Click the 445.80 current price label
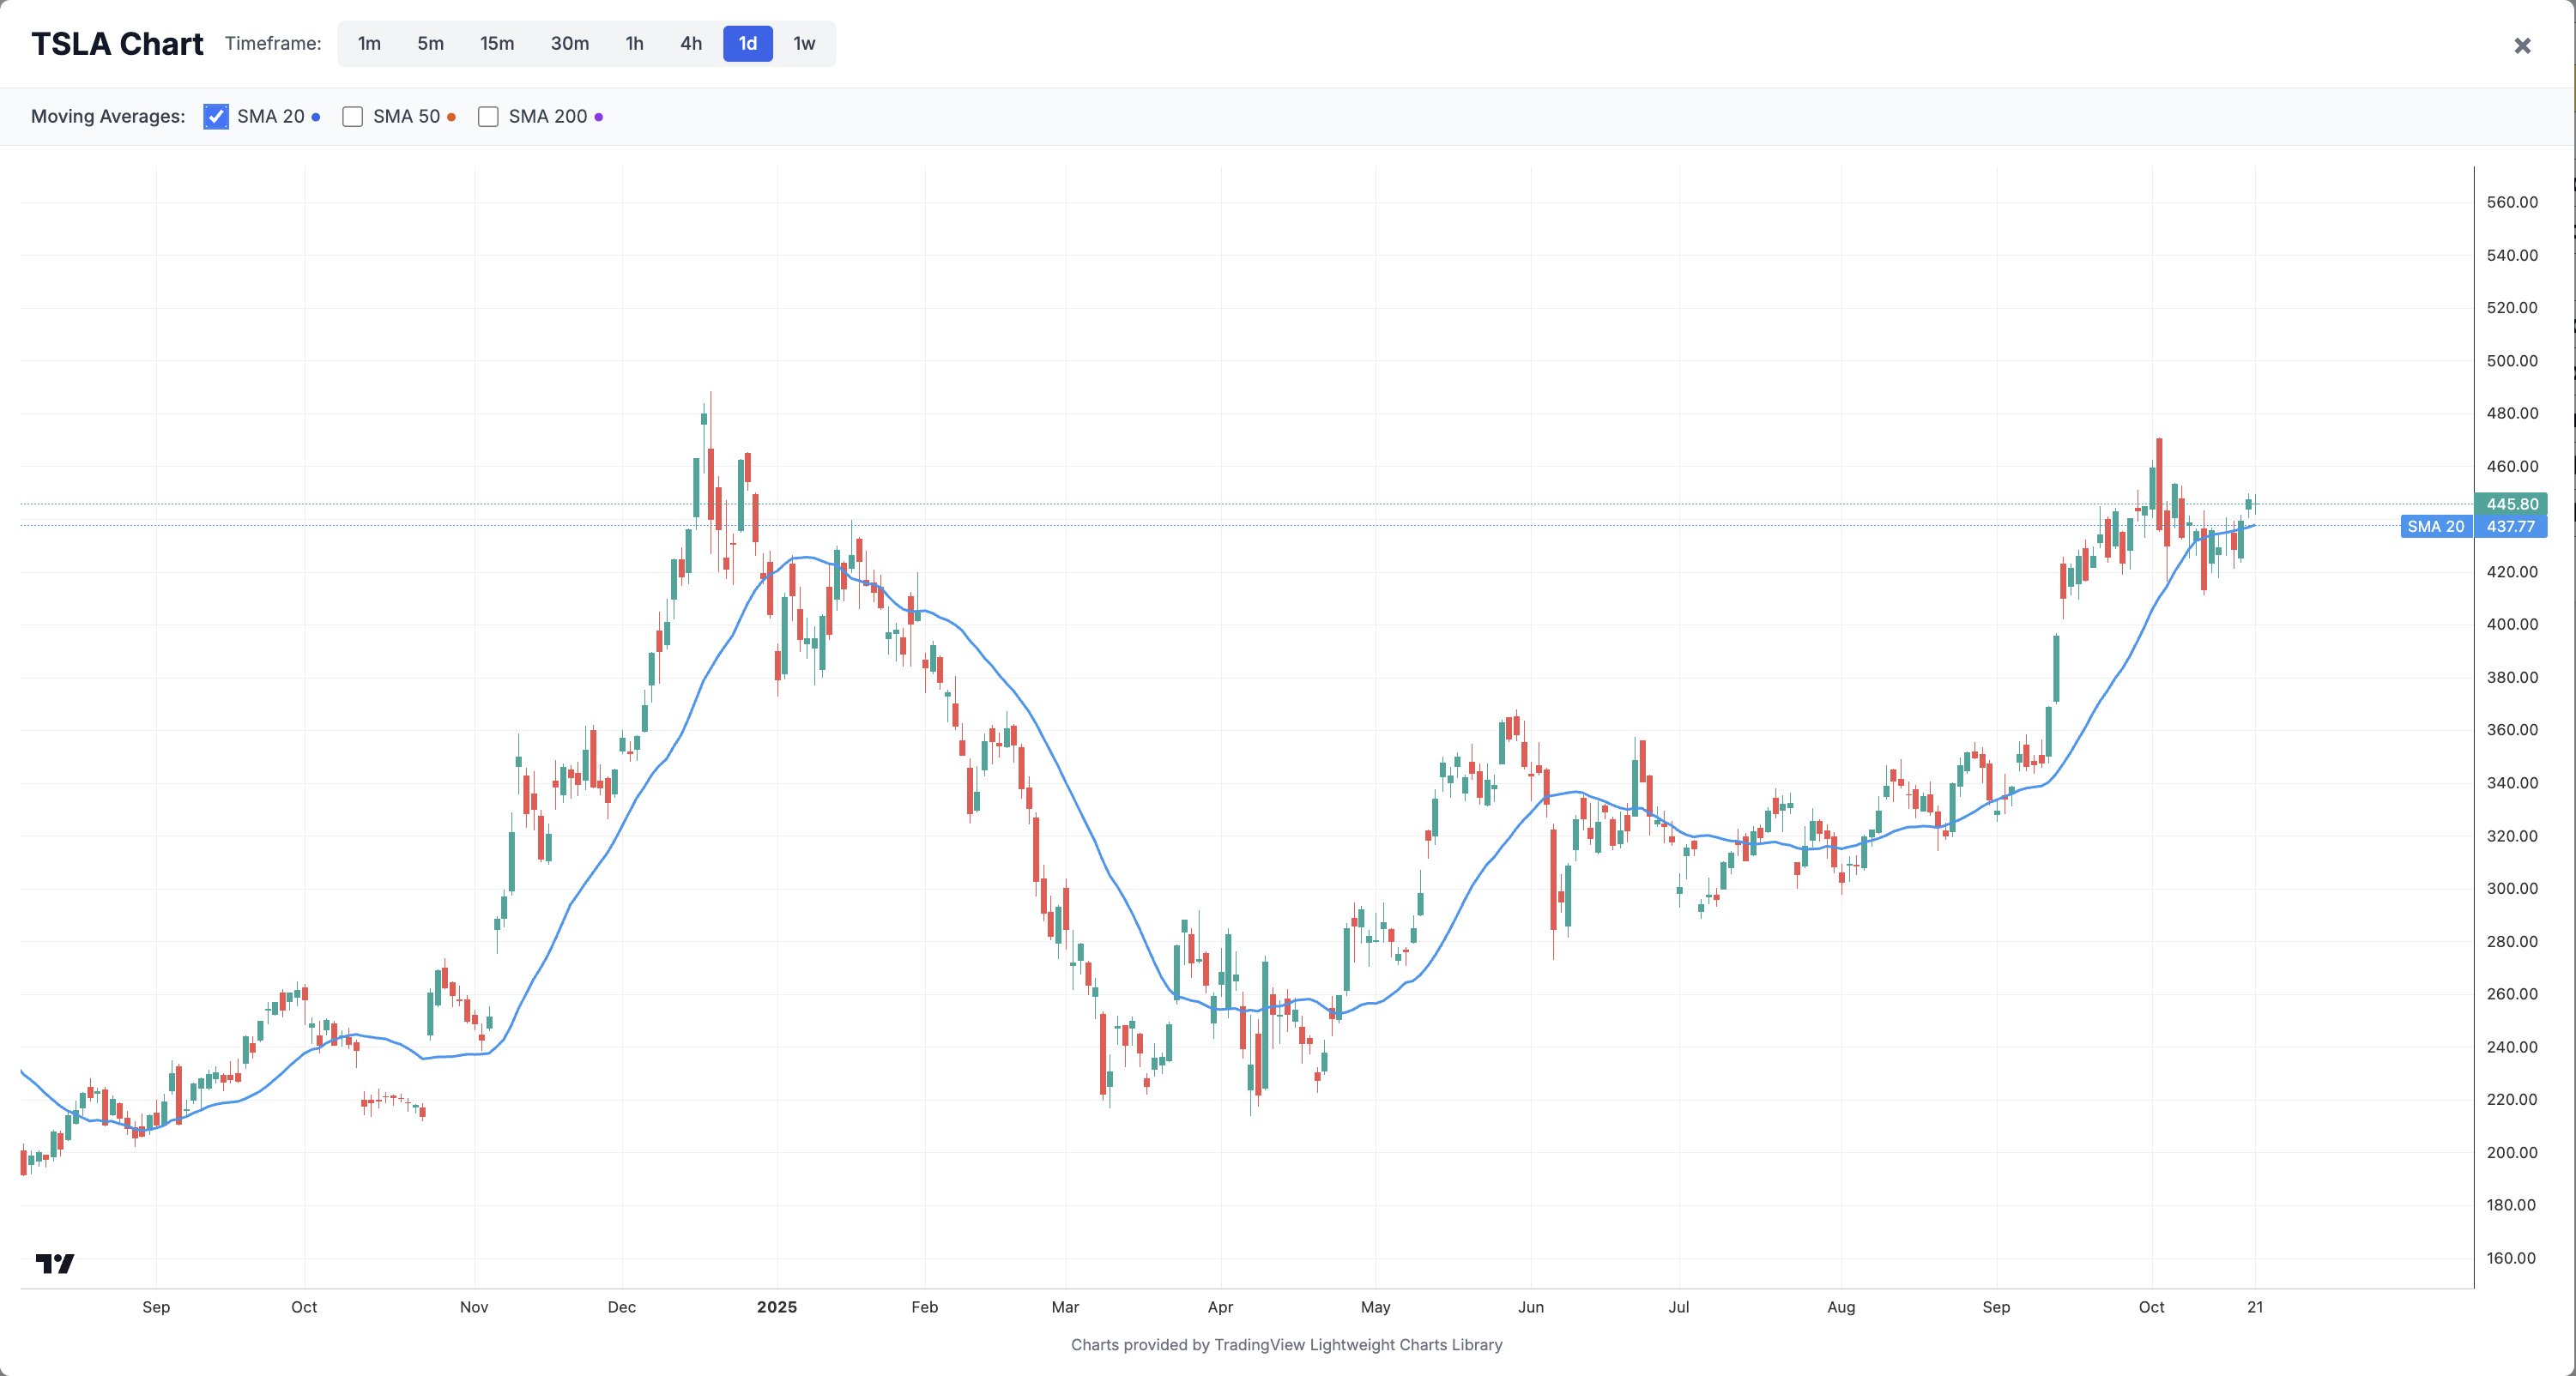This screenshot has width=2576, height=1376. tap(2511, 504)
